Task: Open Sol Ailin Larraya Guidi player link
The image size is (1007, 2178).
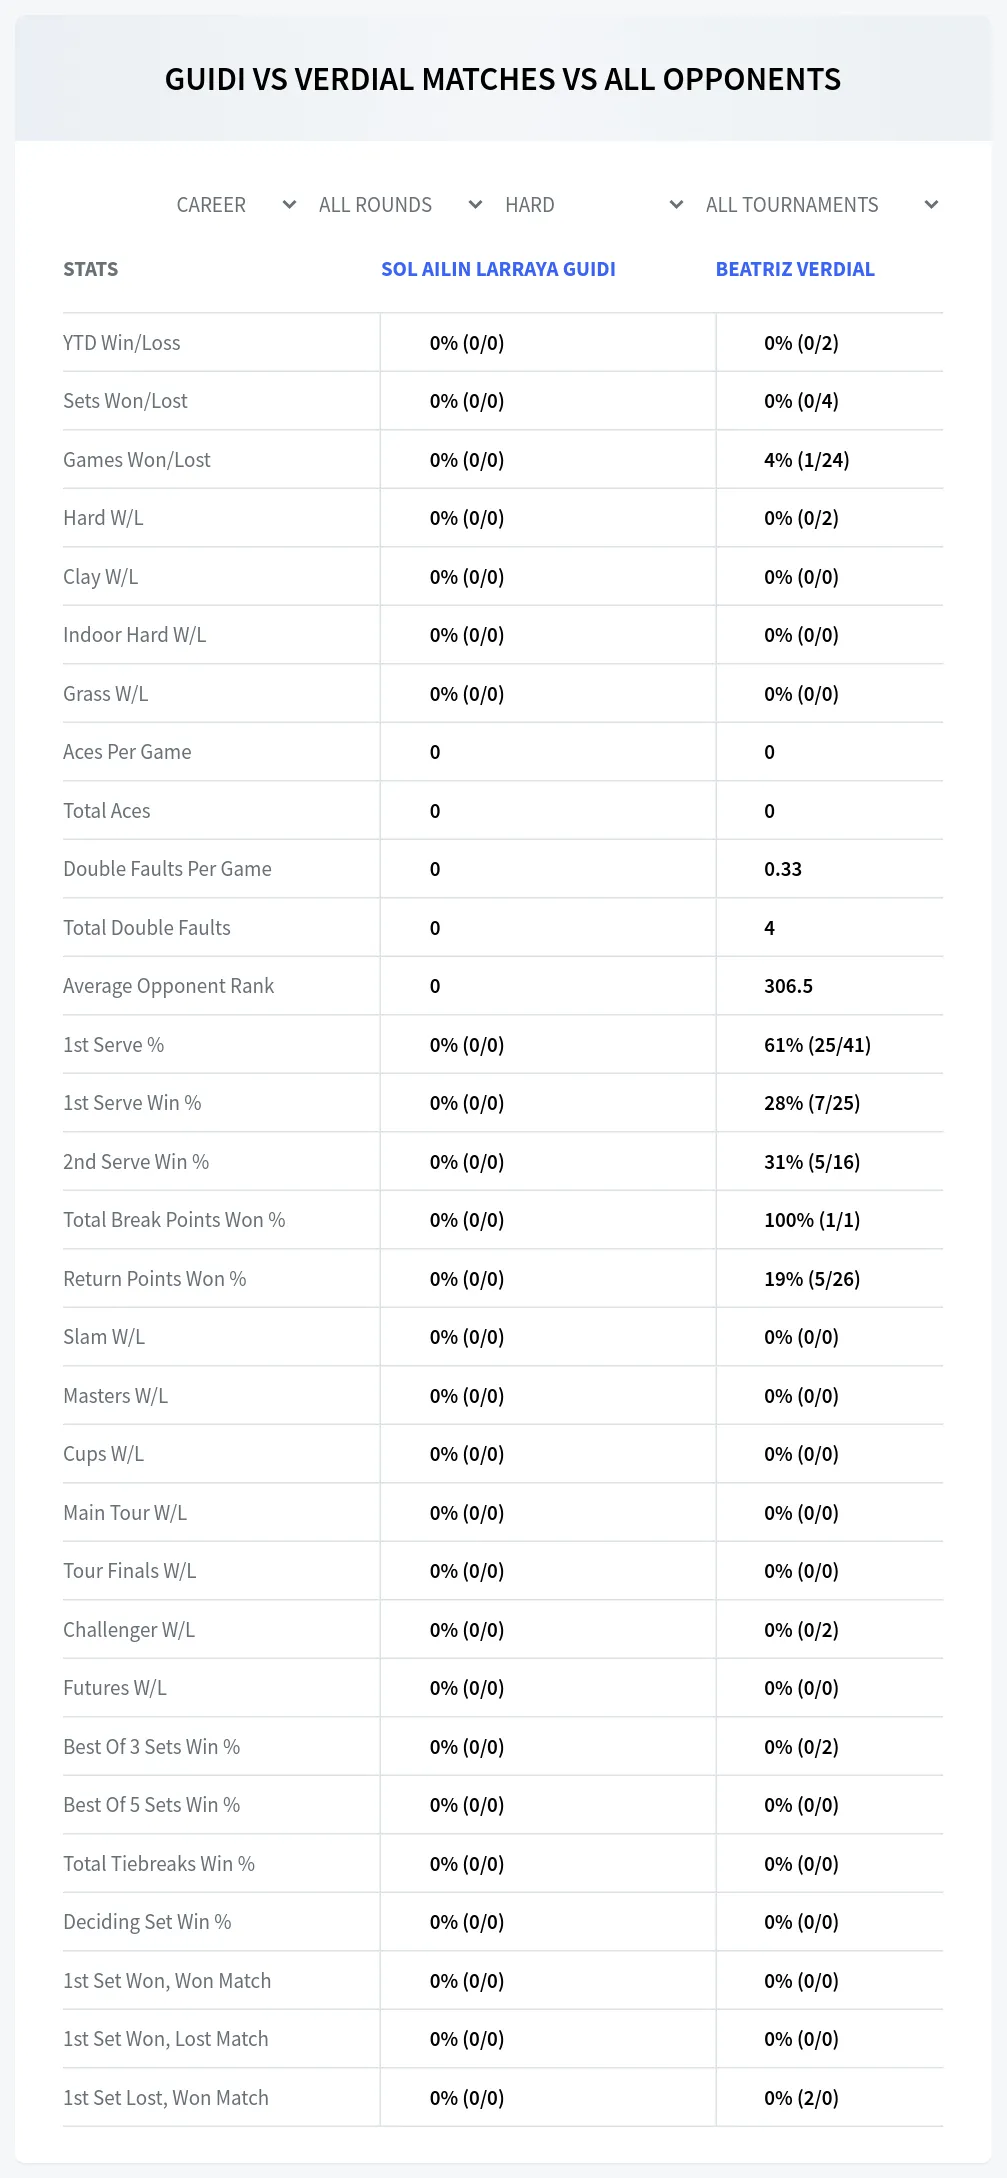Action: (498, 269)
